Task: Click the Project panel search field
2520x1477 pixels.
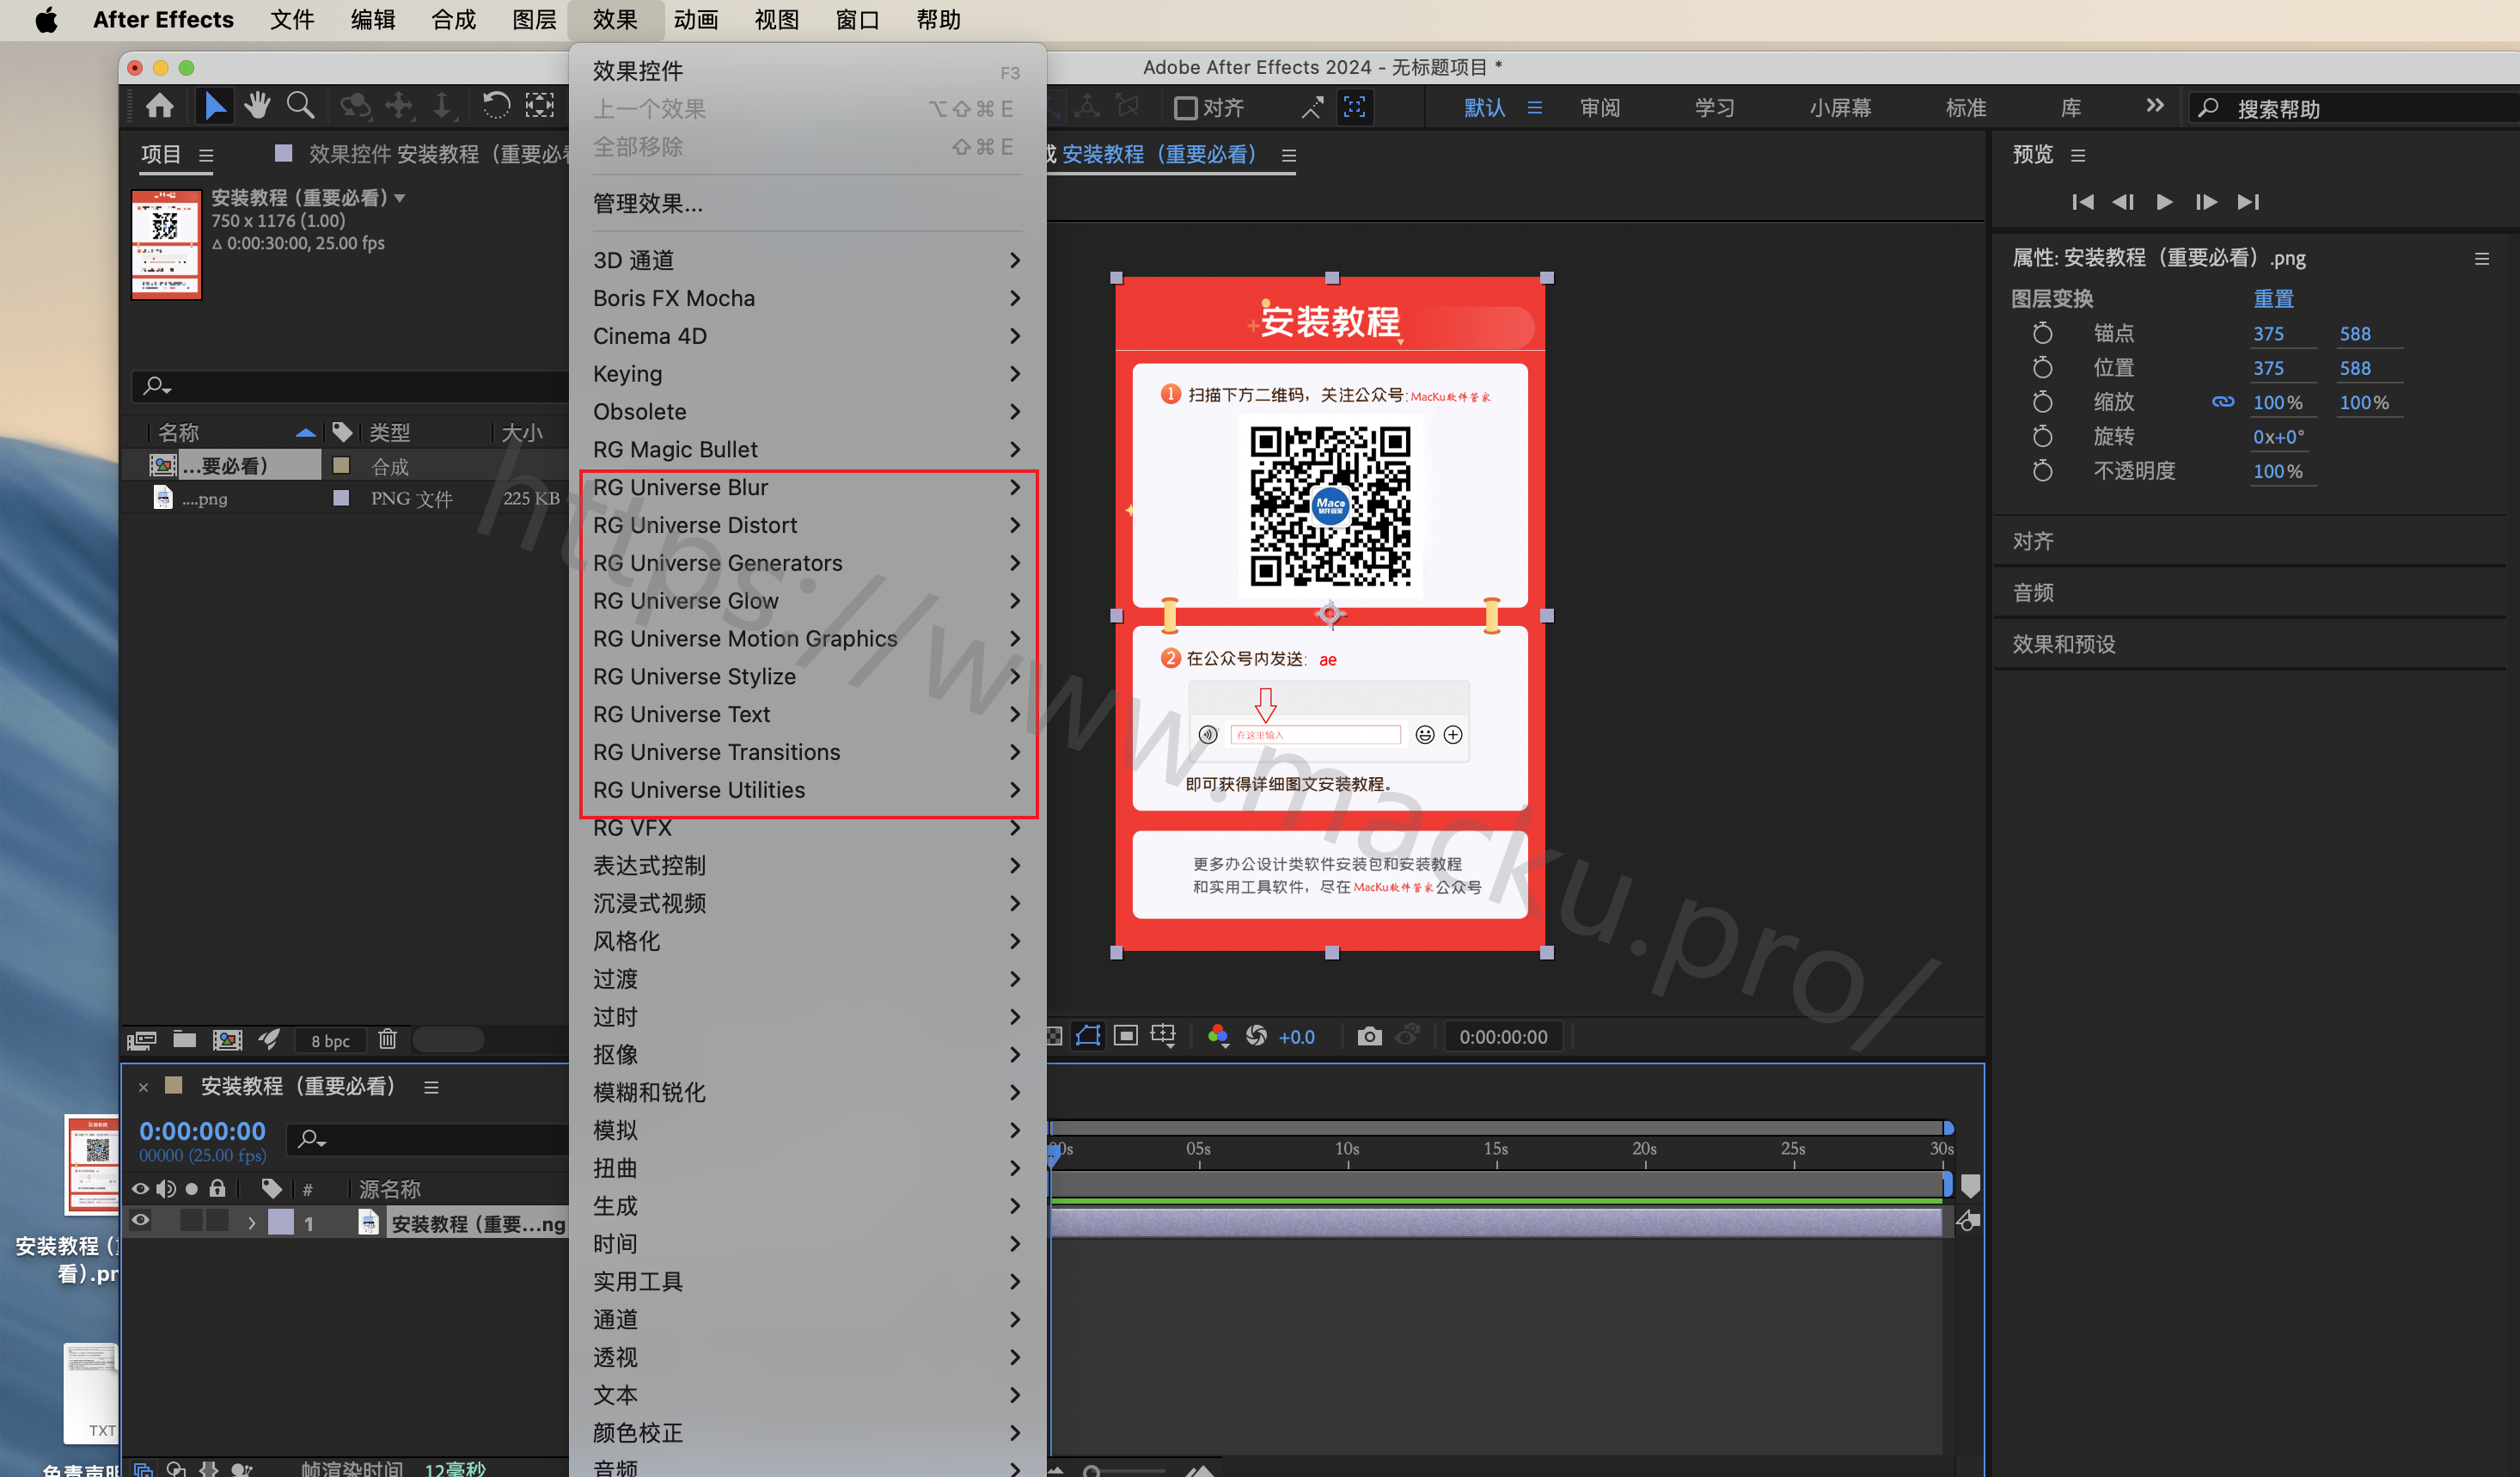Action: 350,385
